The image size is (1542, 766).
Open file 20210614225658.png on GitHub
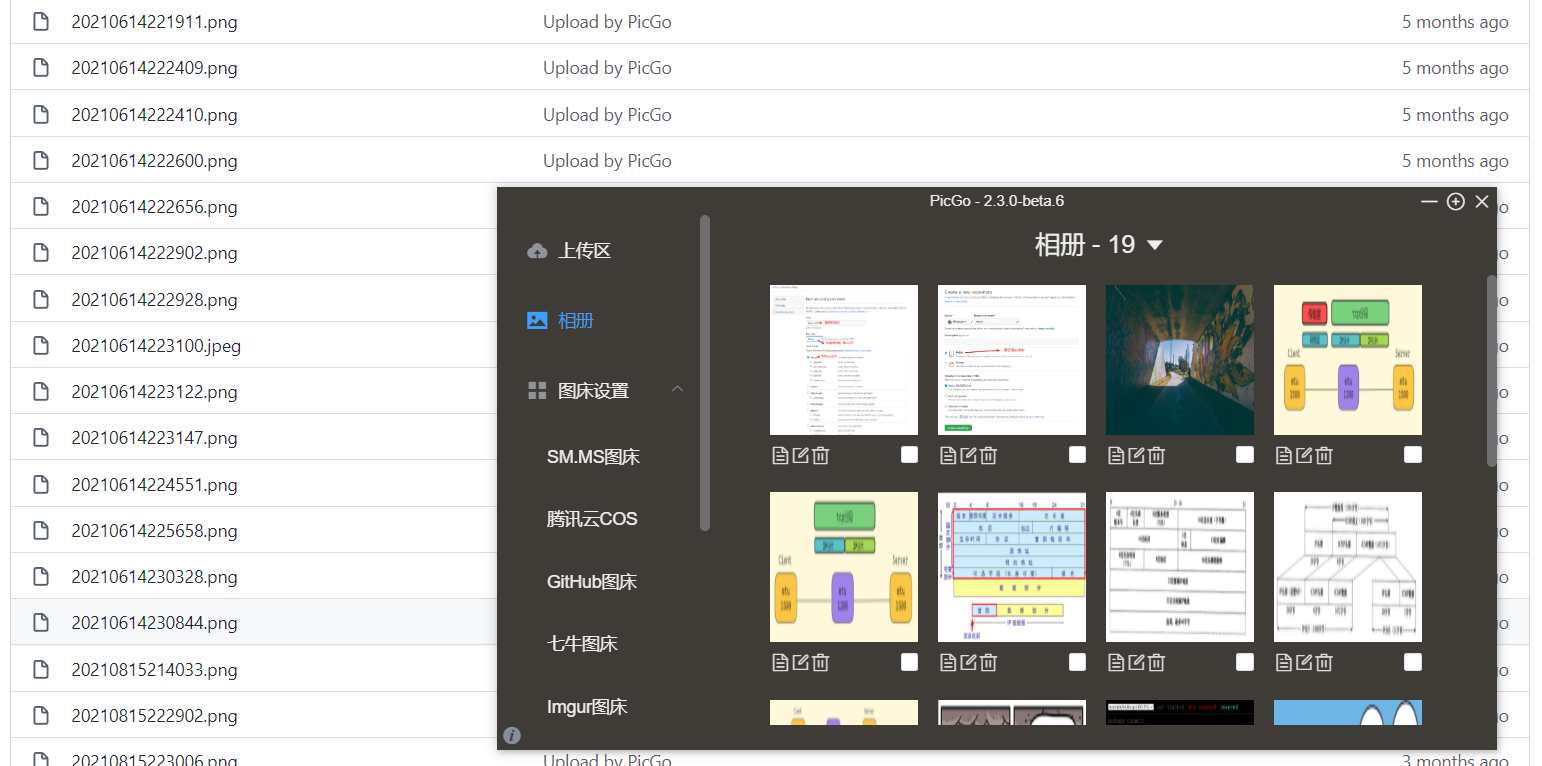(154, 531)
